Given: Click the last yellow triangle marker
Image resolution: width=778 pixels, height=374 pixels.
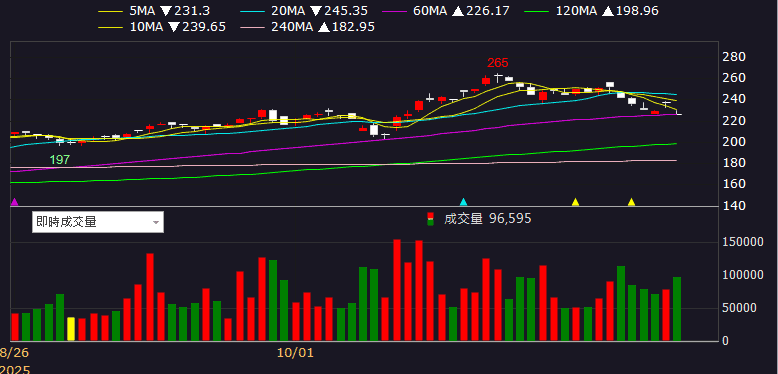Looking at the screenshot, I should pos(632,202).
